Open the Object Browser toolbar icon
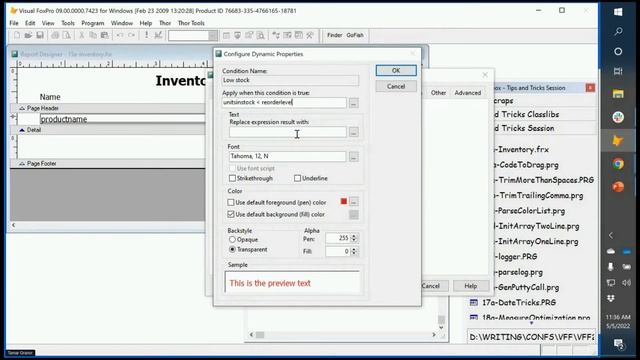The width and height of the screenshot is (640, 360). (287, 36)
